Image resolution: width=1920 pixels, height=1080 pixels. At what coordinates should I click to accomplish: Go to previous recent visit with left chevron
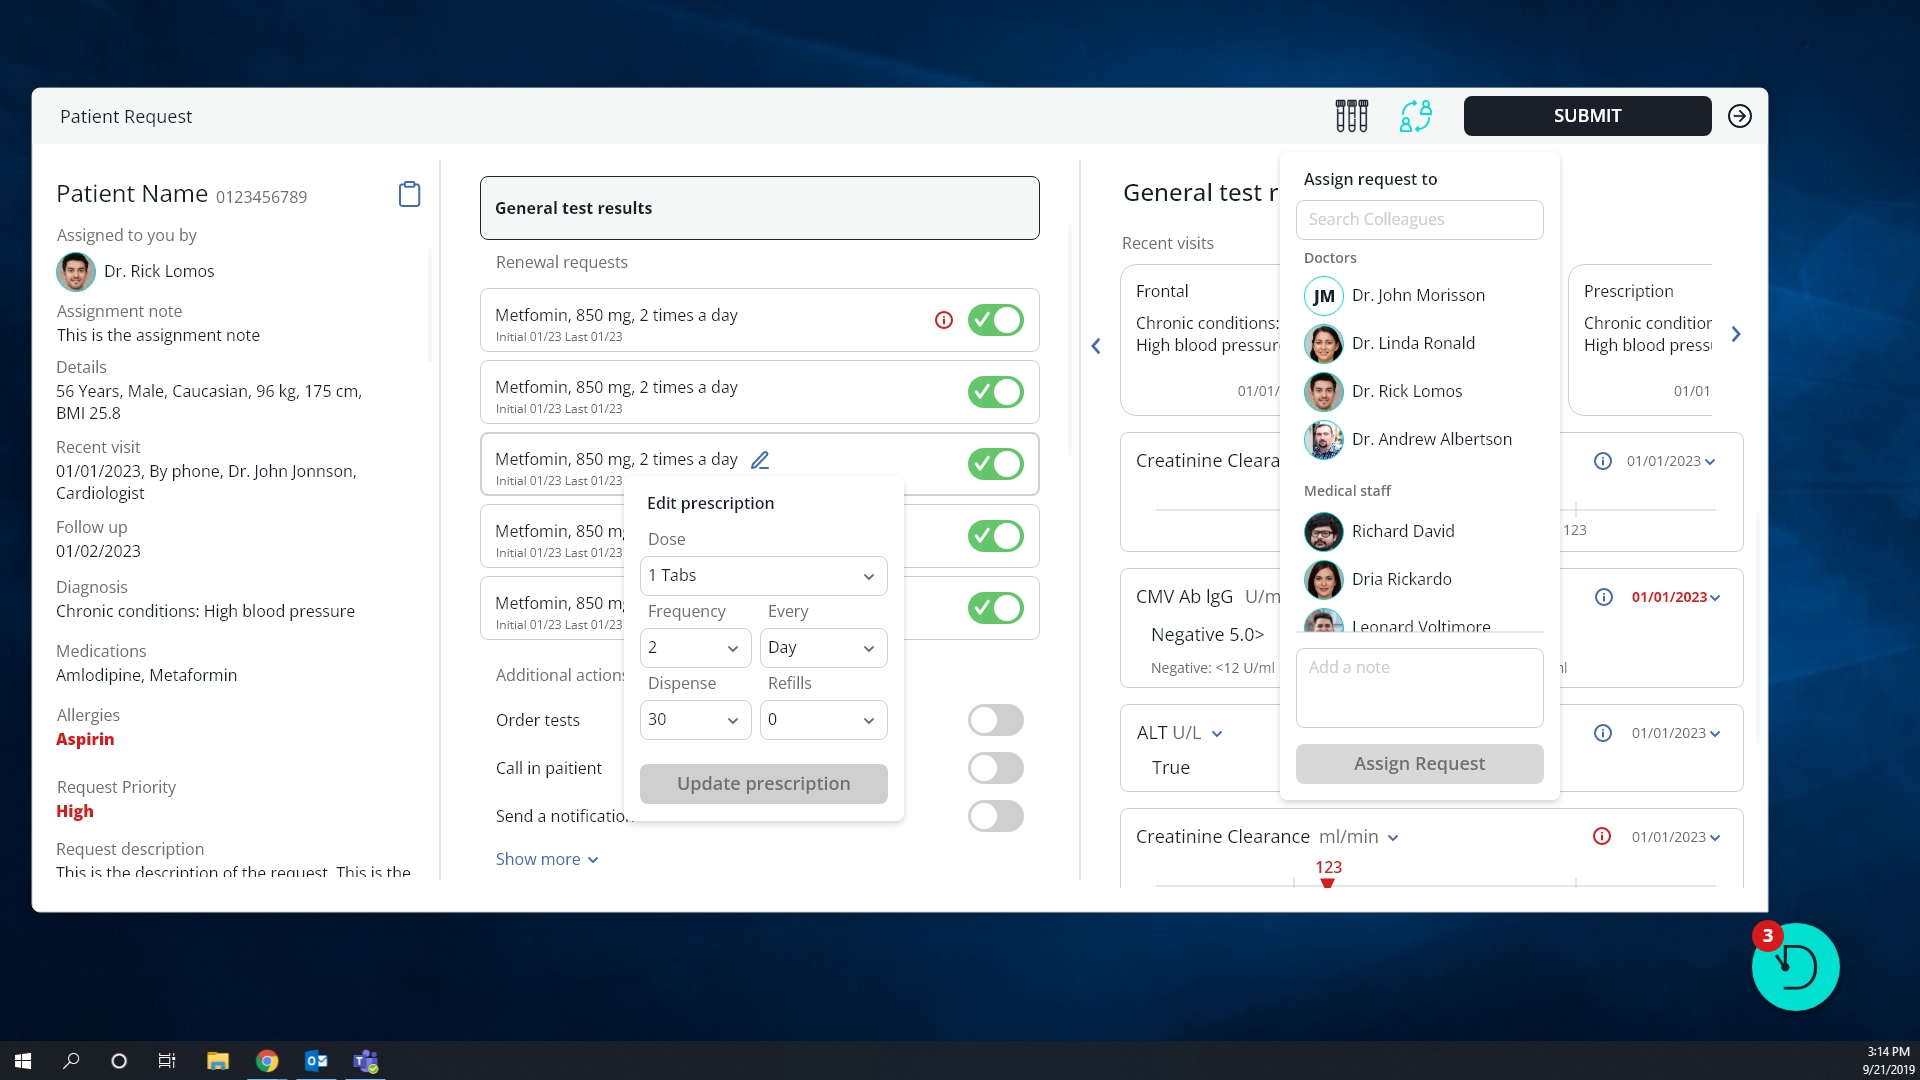1096,346
